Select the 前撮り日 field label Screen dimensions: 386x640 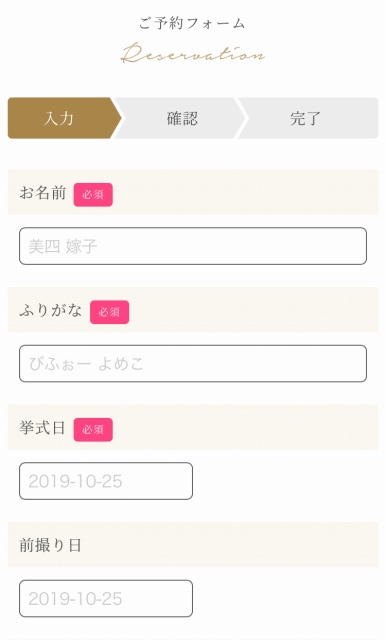50,545
